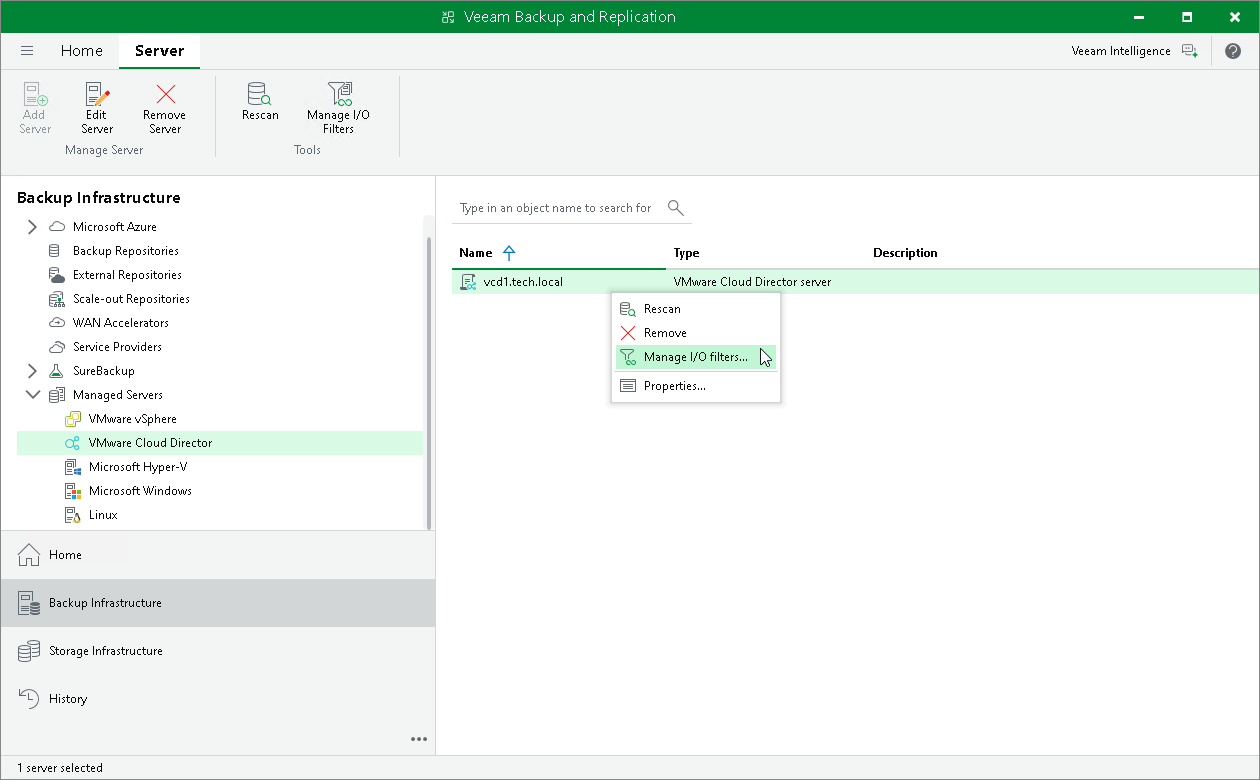Choose Rescan from the context menu
The width and height of the screenshot is (1260, 780).
695,309
